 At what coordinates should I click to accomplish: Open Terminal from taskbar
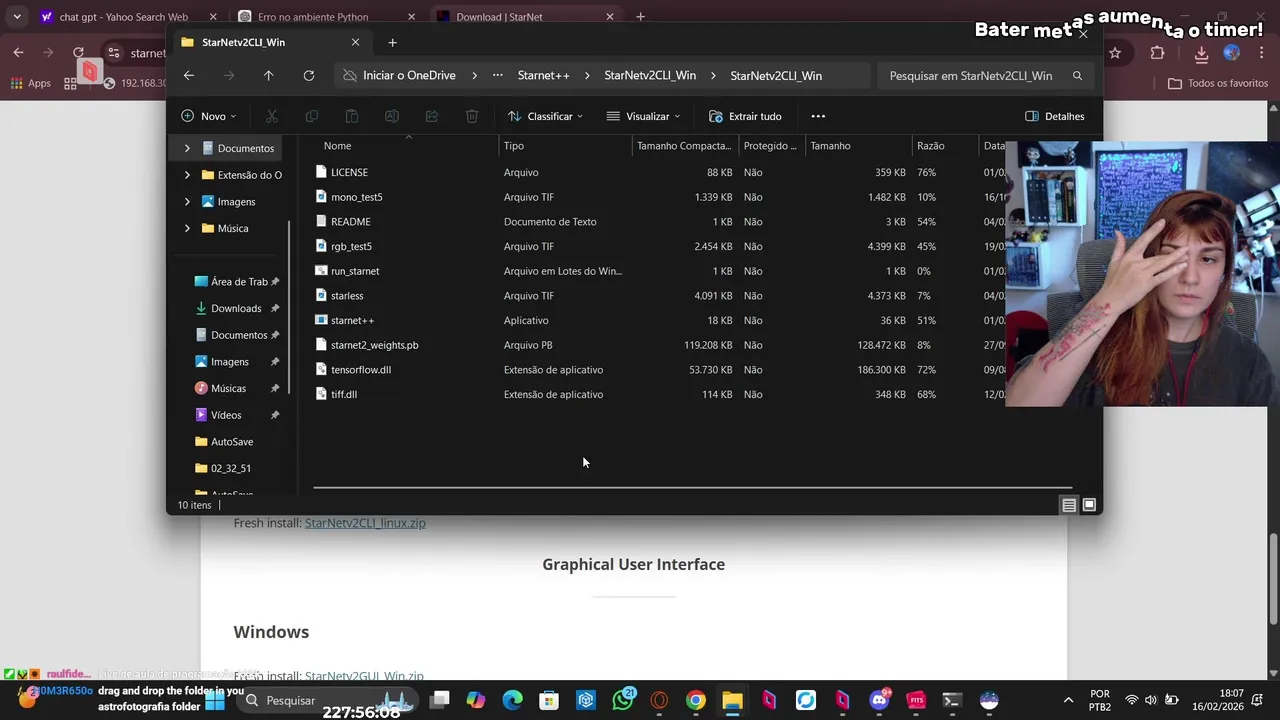pos(952,700)
